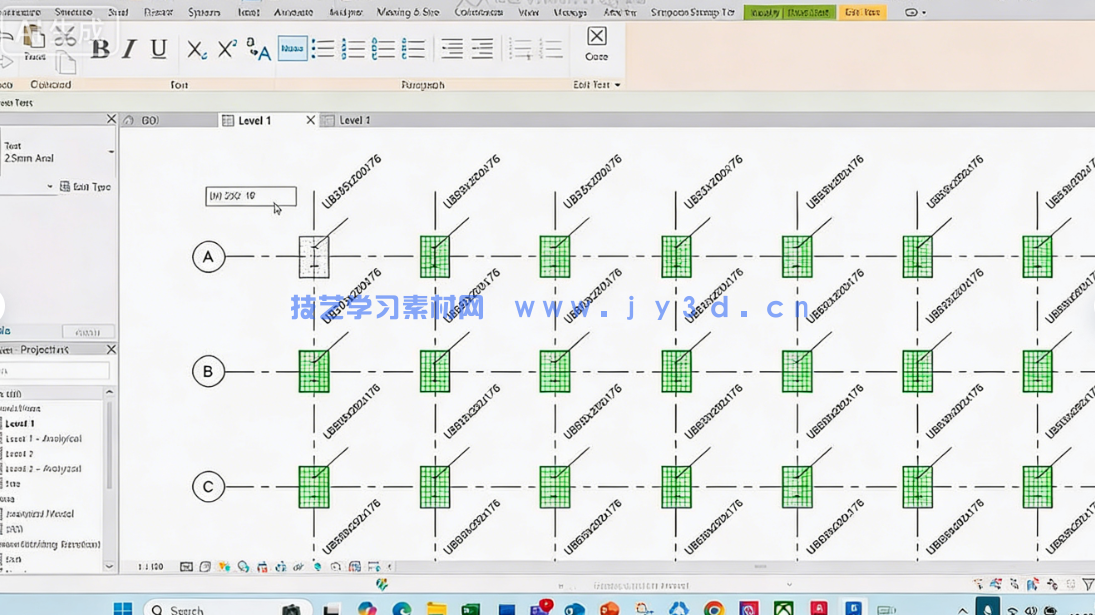
Task: Open the Annotate ribbon tab
Action: point(293,13)
